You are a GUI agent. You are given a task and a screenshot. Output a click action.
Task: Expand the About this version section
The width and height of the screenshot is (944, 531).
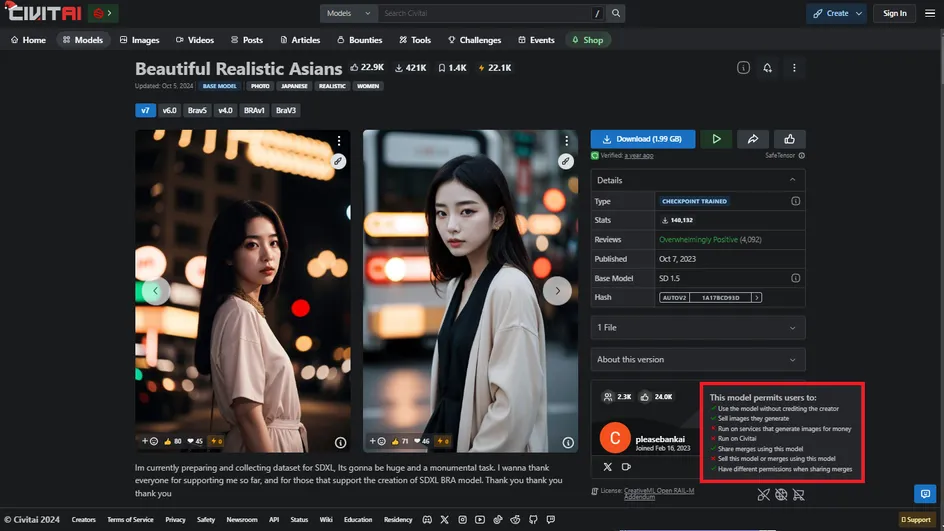(x=698, y=359)
